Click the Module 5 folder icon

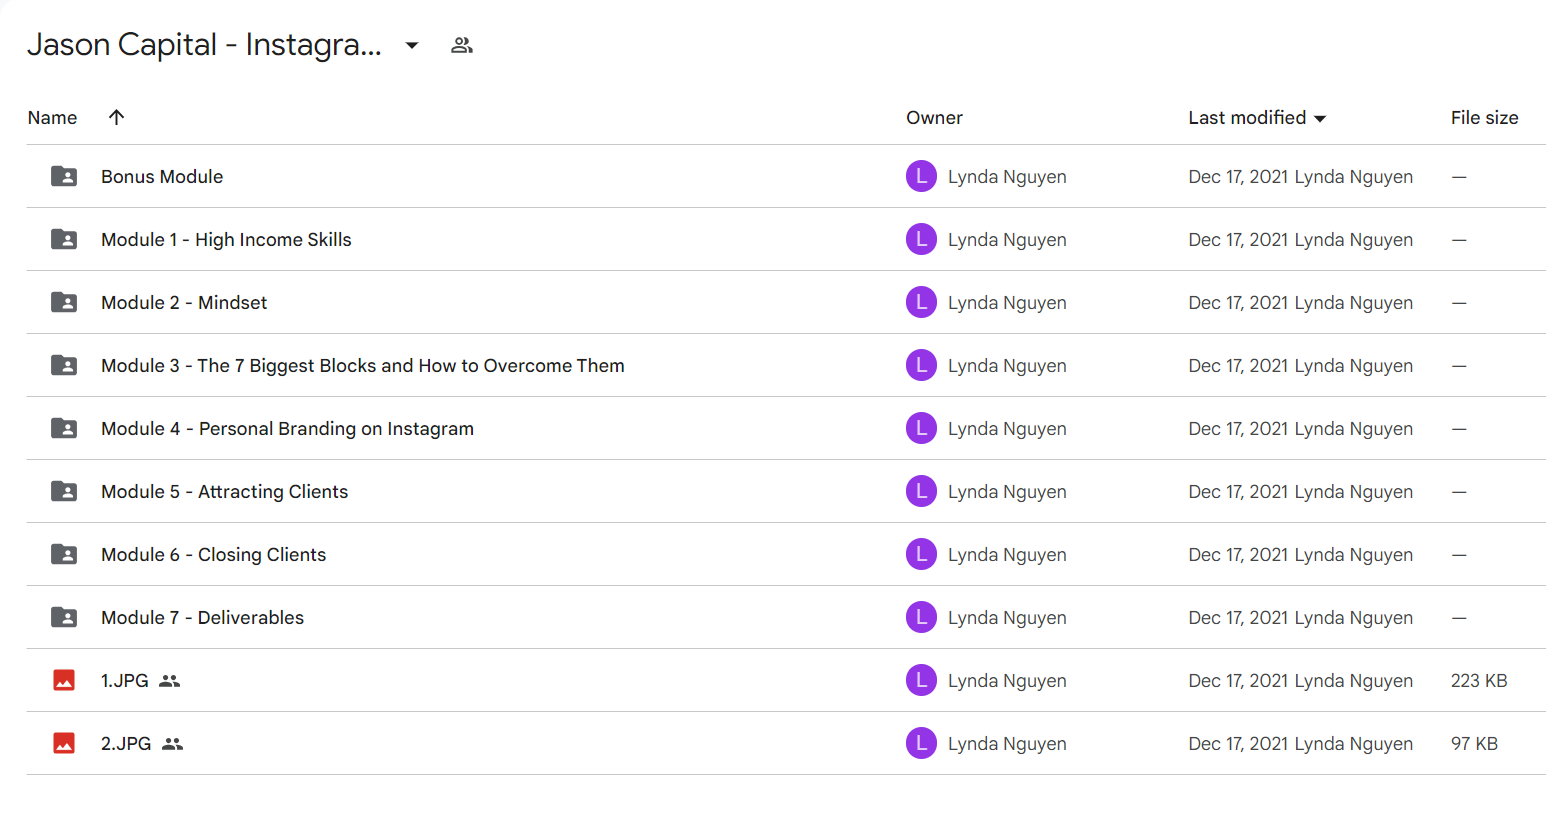pos(64,491)
